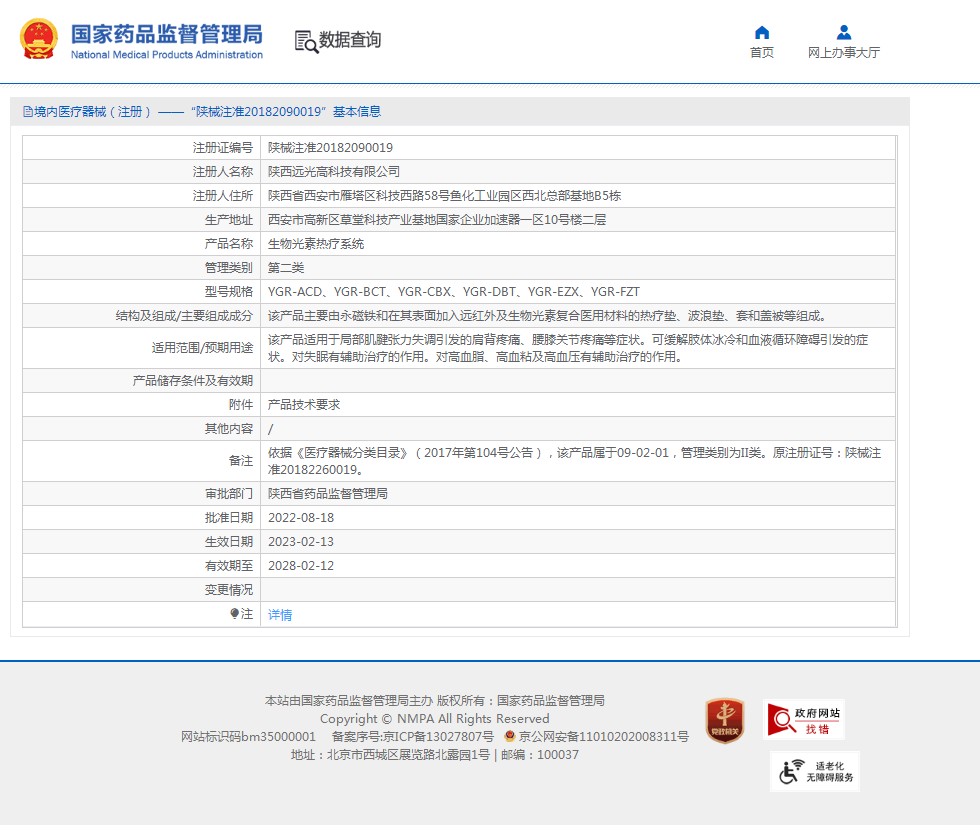Select approval department 陕西省药品监督管理局
This screenshot has height=840, width=980.
(328, 494)
